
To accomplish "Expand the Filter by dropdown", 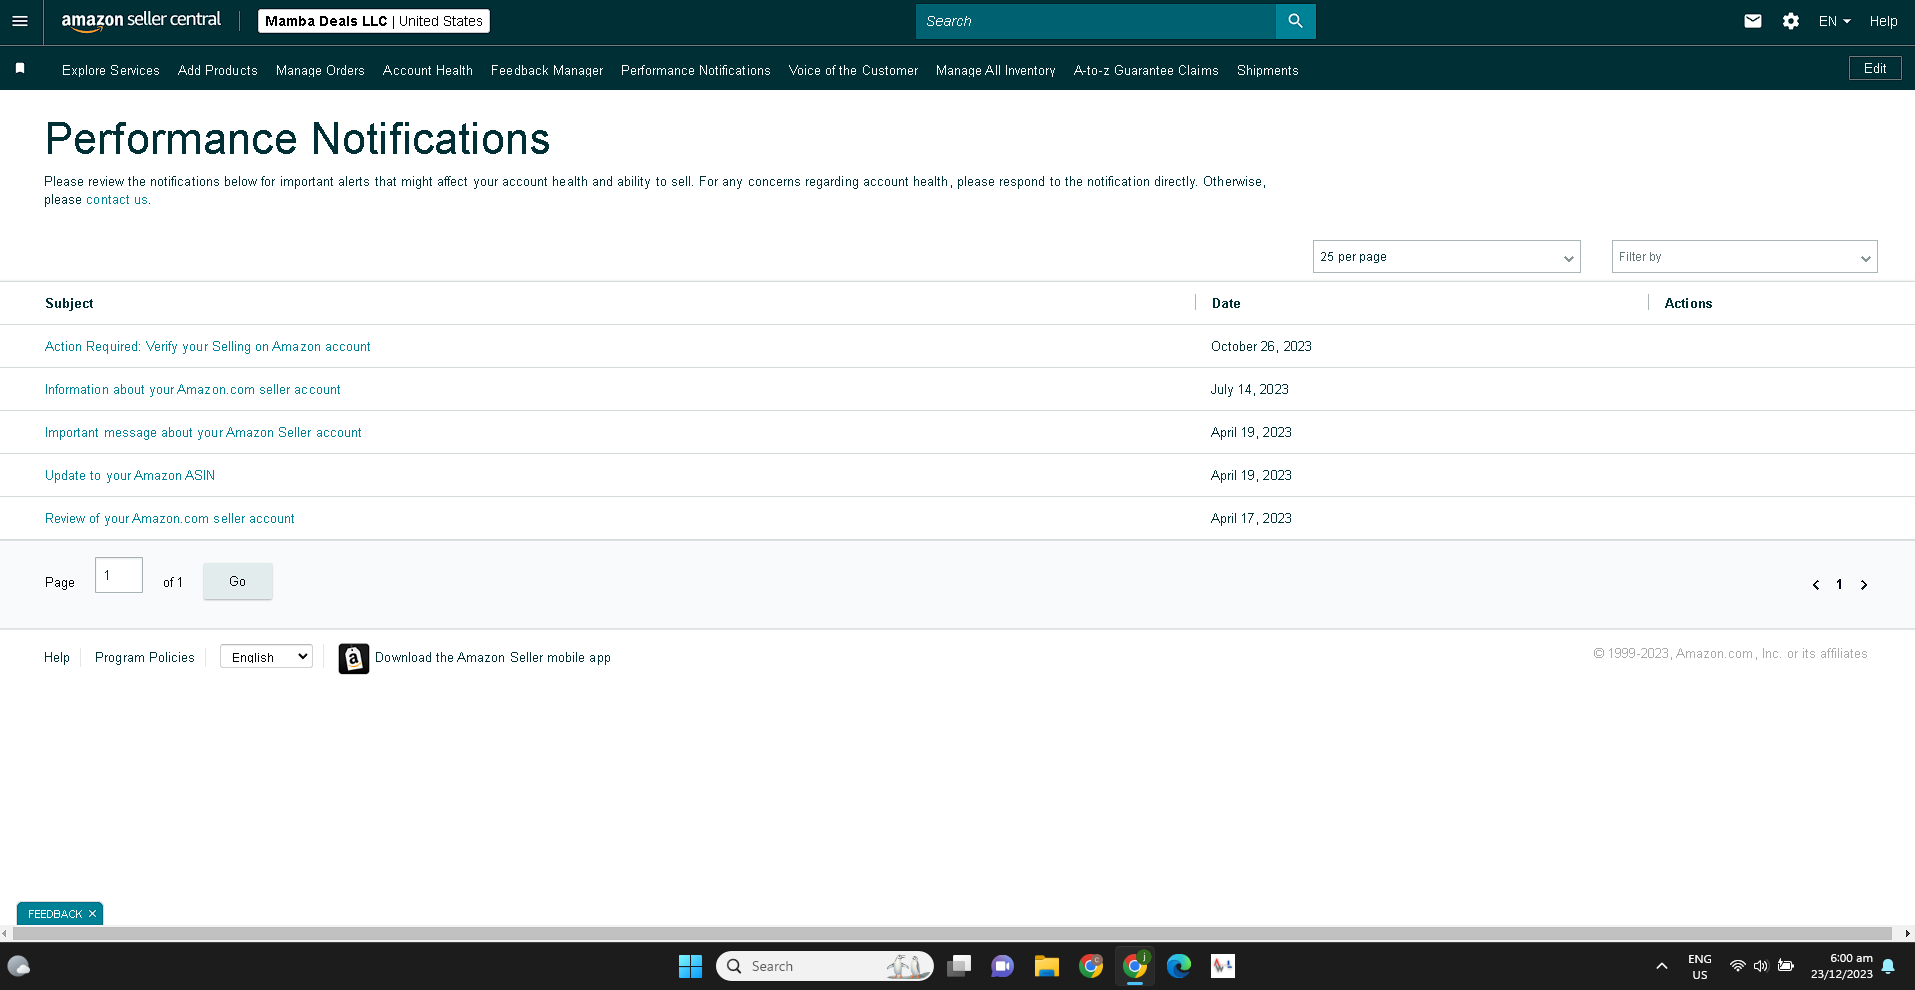I will coord(1744,257).
